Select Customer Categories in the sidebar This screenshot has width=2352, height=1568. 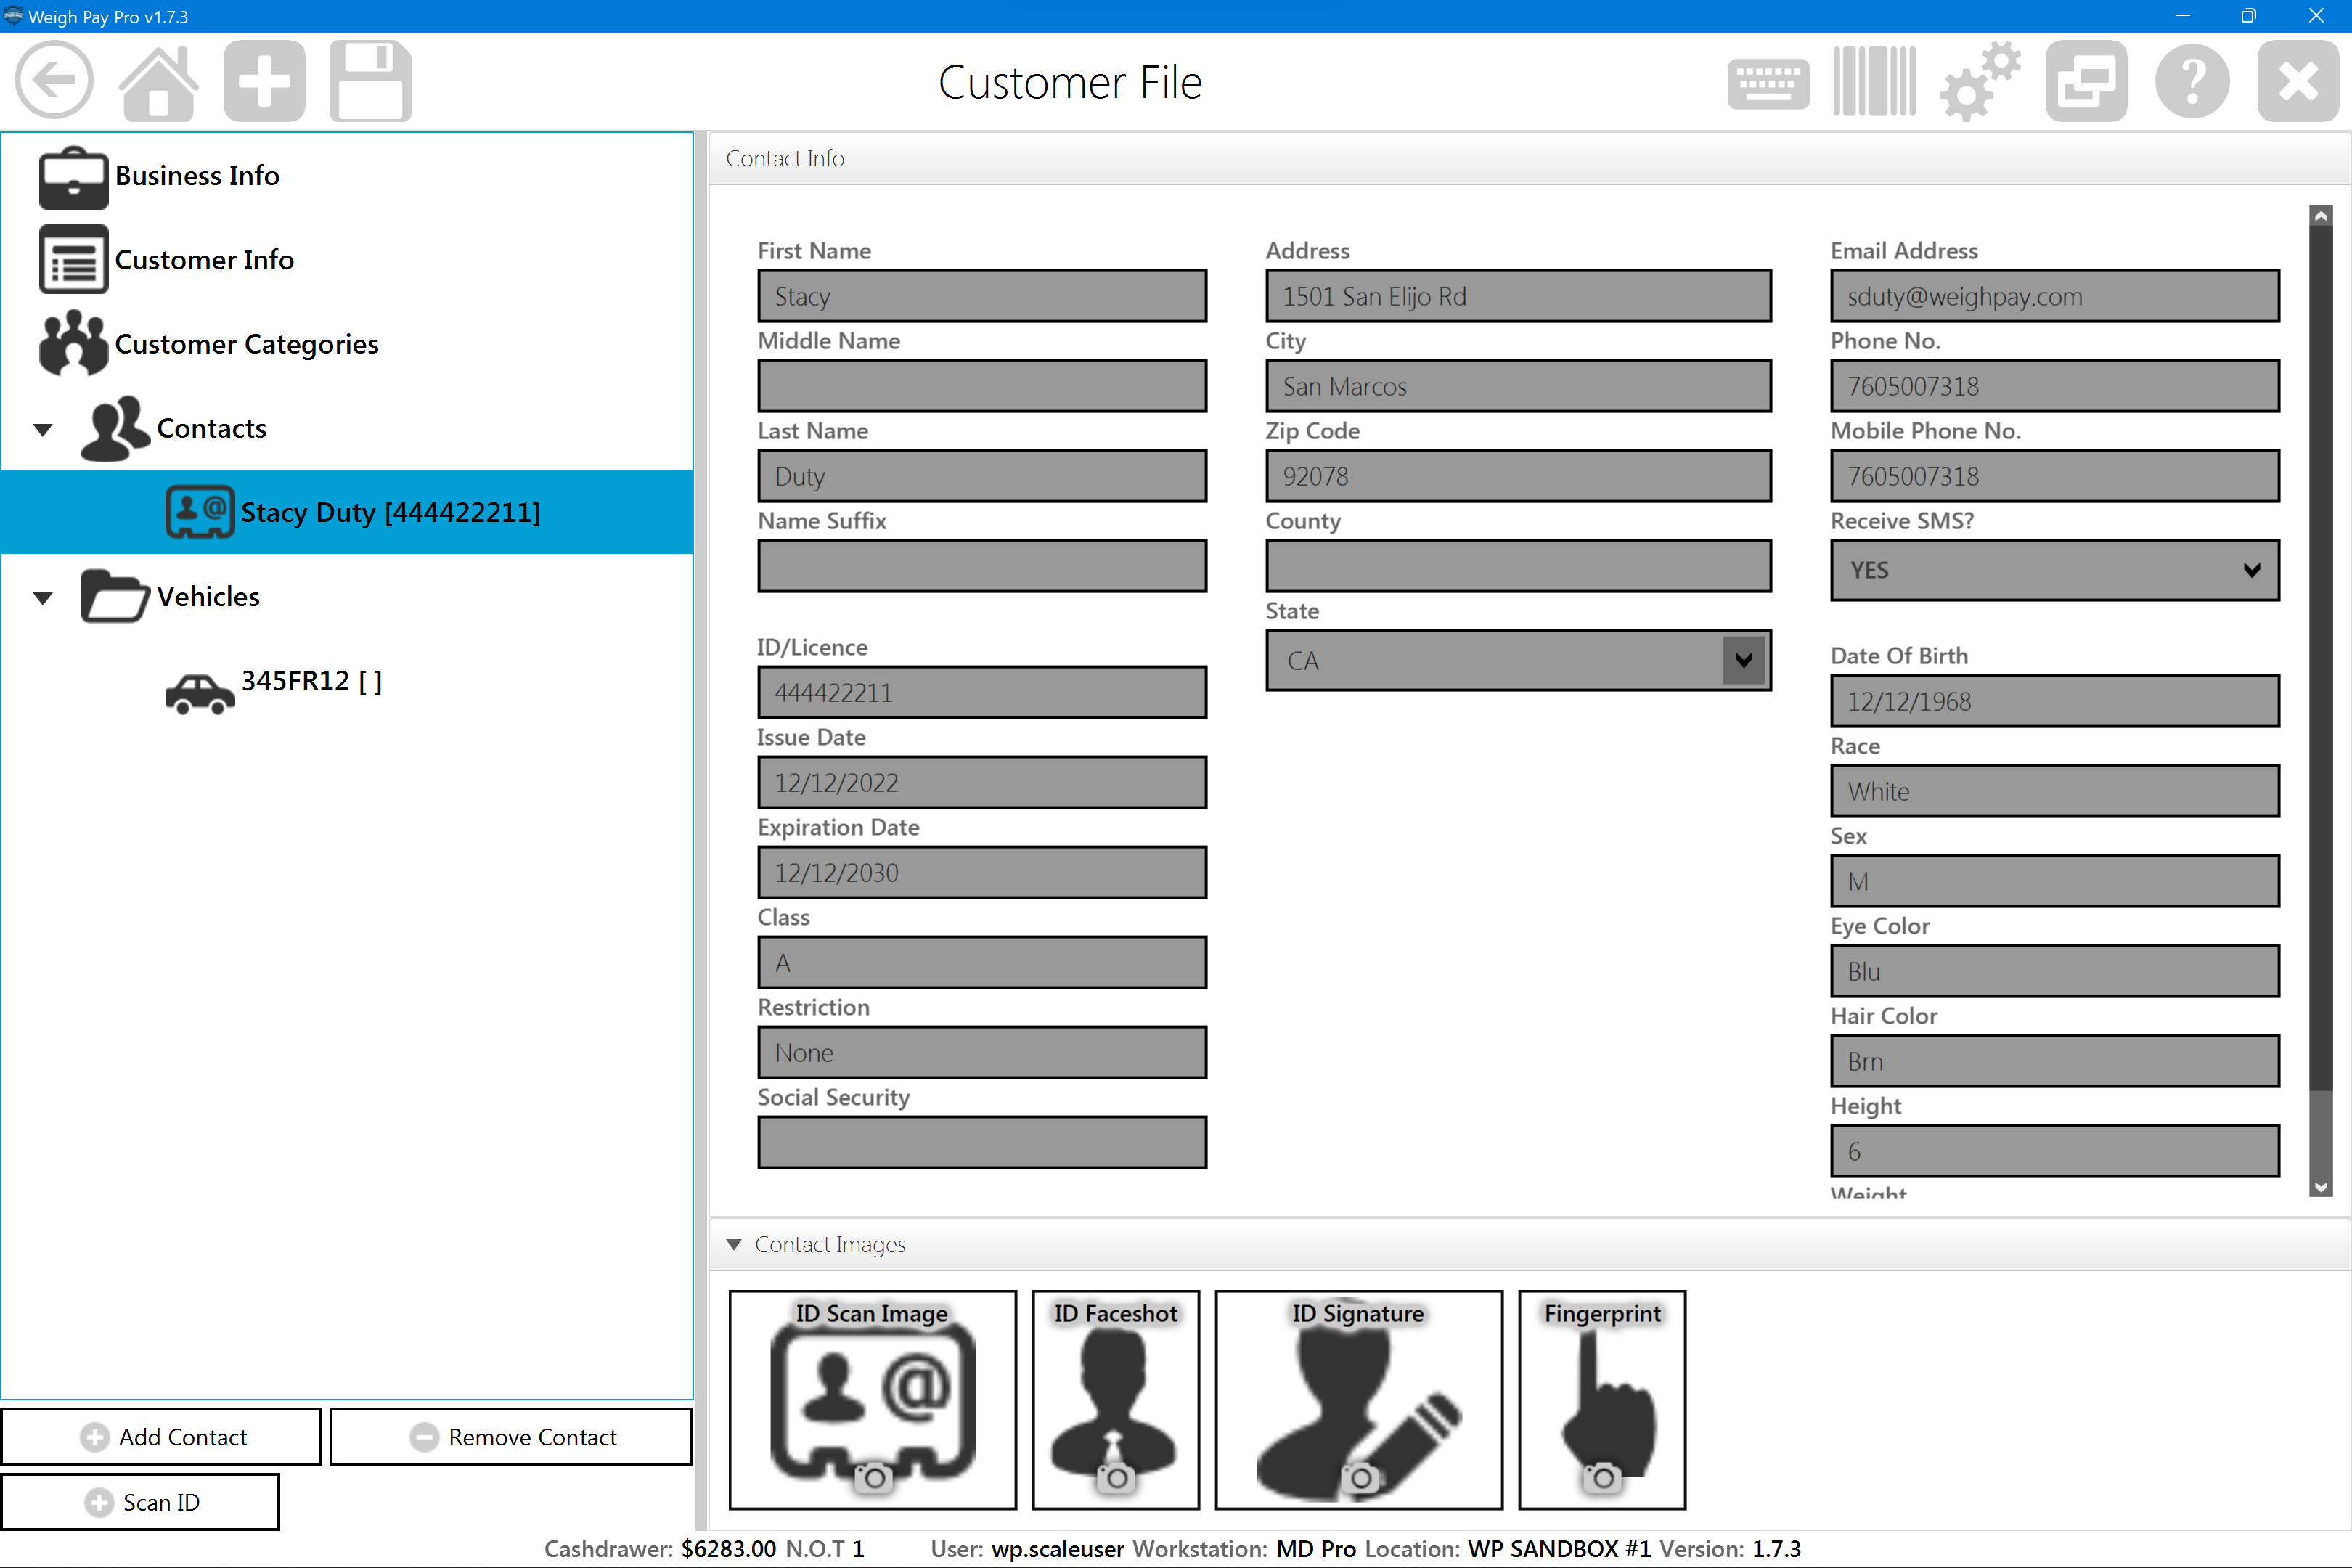coord(246,344)
